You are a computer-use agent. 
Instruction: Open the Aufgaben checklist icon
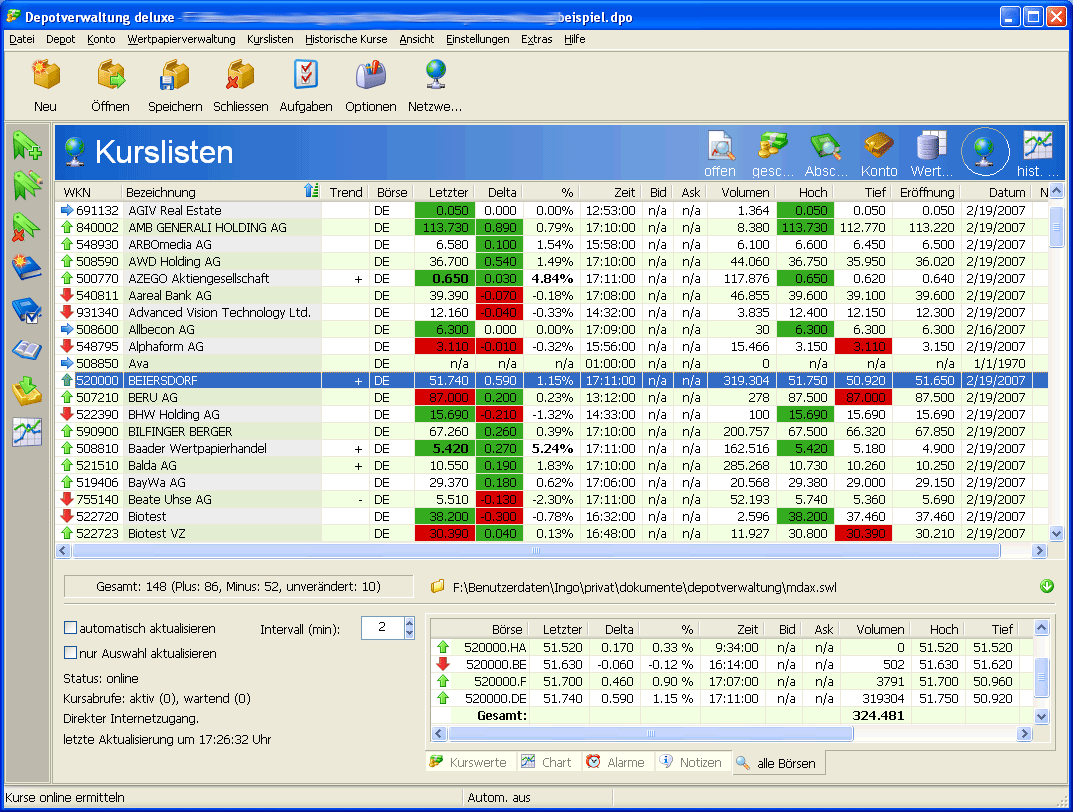click(x=305, y=76)
